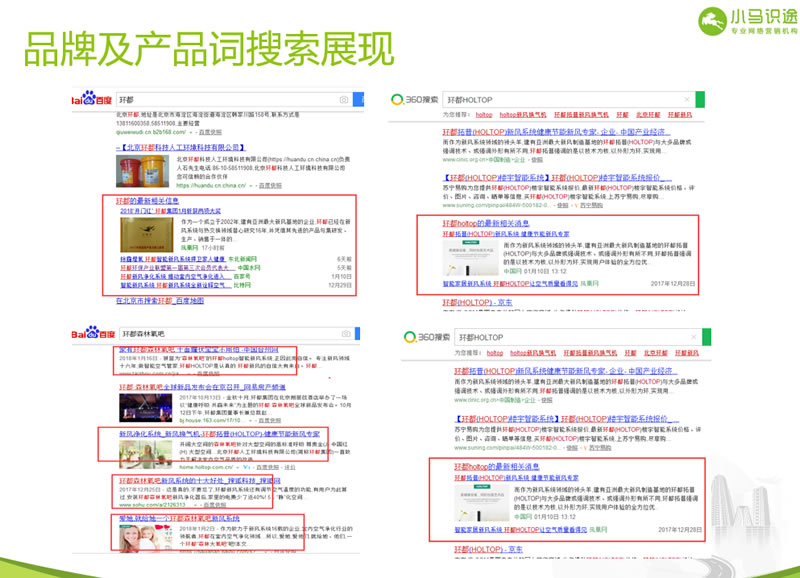The height and width of the screenshot is (578, 800).
Task: Open 环都holtop的最新相关消息 heading in the upper 360 screenshot
Action: (486, 223)
